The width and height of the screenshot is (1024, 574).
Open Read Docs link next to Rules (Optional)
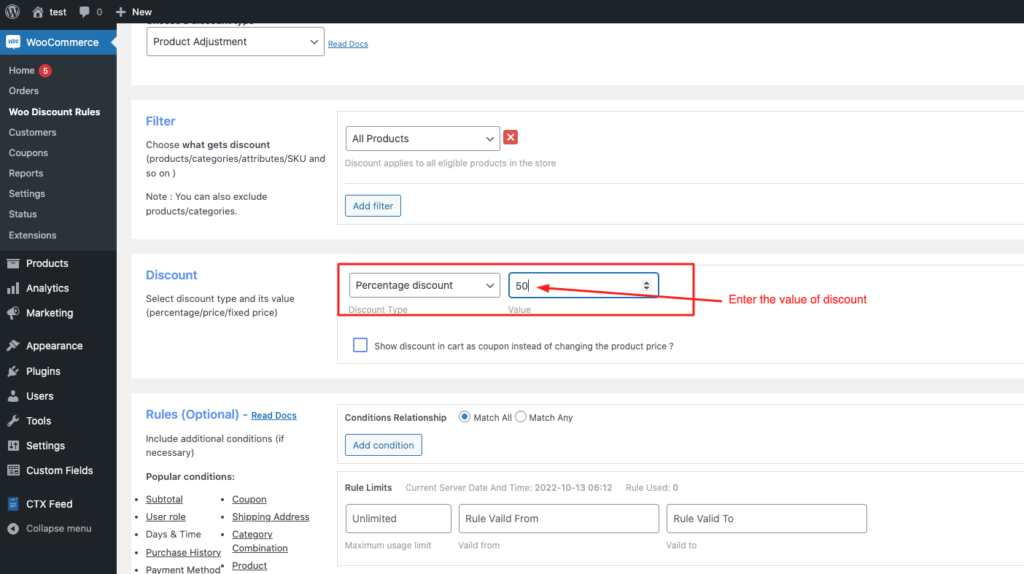pyautogui.click(x=274, y=415)
